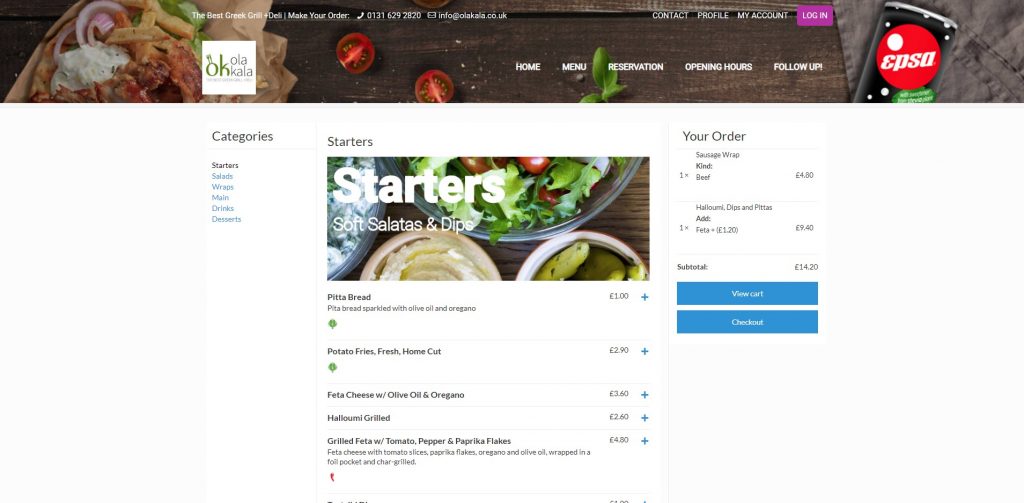This screenshot has width=1024, height=503.
Task: Click the View cart button
Action: (x=747, y=294)
